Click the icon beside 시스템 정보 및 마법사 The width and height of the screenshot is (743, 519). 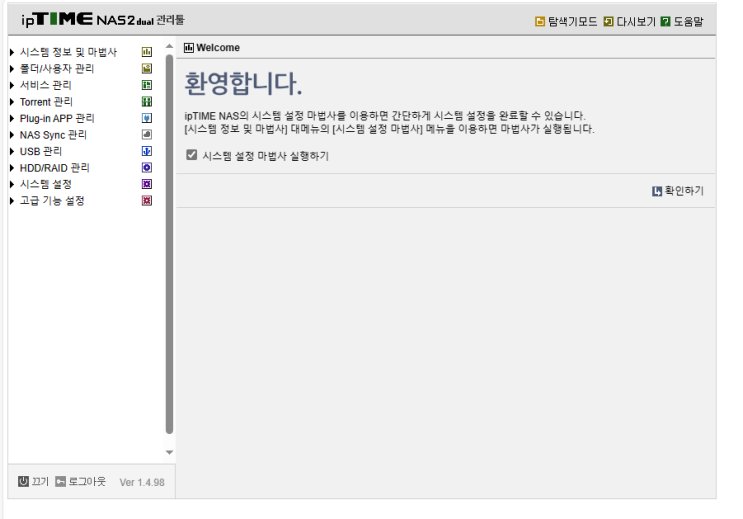pos(147,52)
